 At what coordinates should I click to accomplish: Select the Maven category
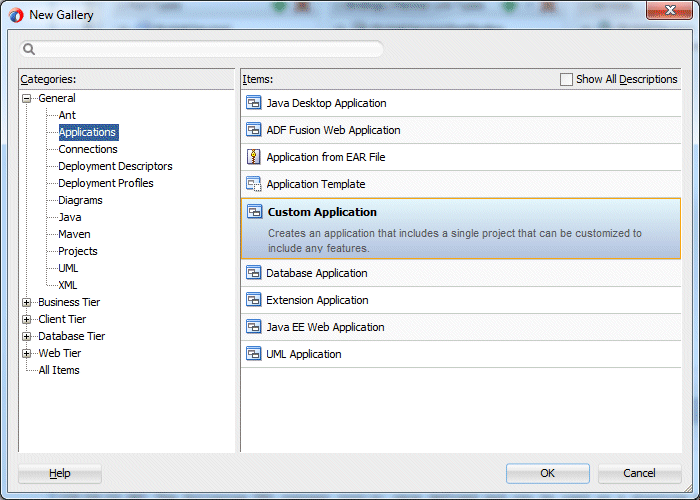point(75,234)
